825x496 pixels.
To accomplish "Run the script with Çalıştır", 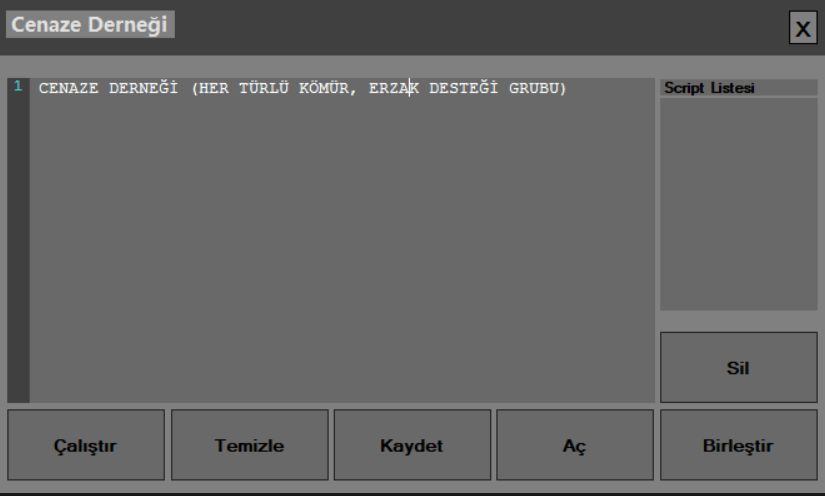I will click(86, 445).
